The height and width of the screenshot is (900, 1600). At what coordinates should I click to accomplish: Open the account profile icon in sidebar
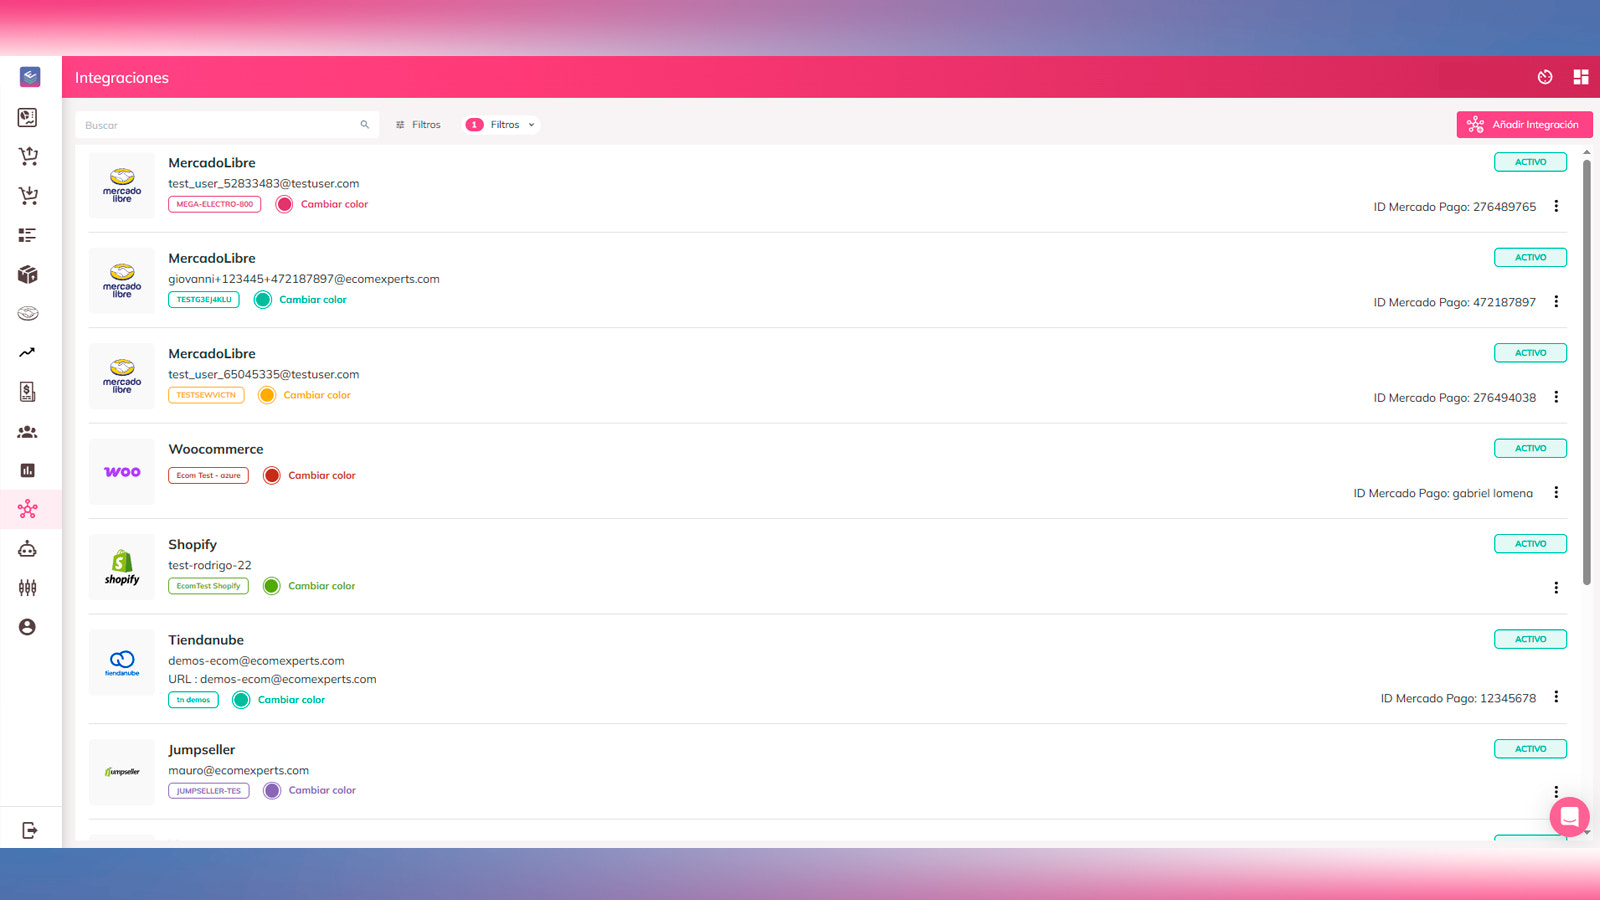28,626
